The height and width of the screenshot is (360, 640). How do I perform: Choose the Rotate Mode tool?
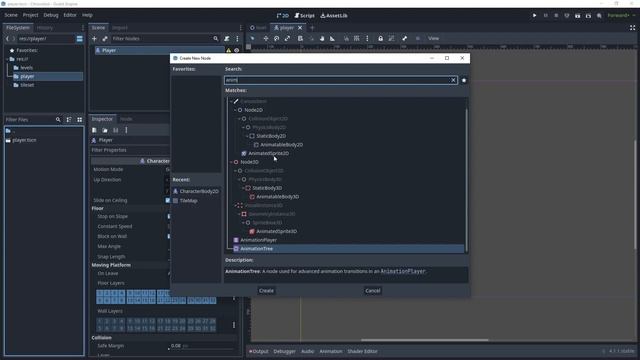tap(276, 38)
